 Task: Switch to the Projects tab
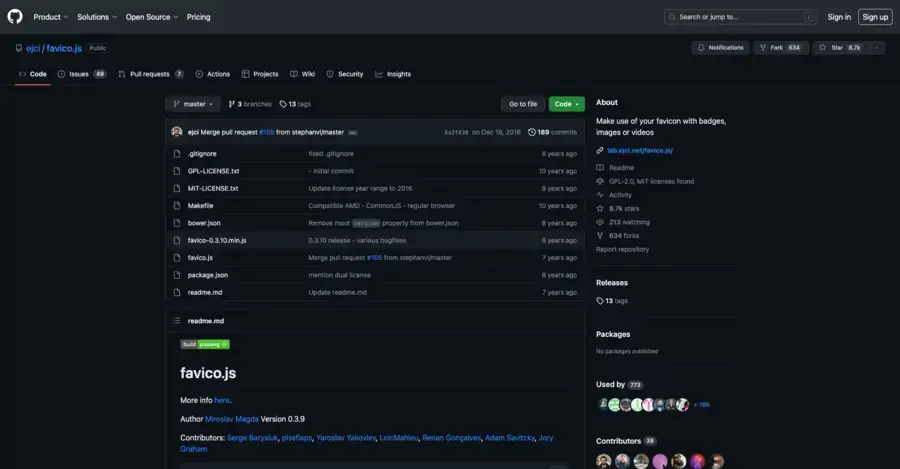[x=260, y=74]
